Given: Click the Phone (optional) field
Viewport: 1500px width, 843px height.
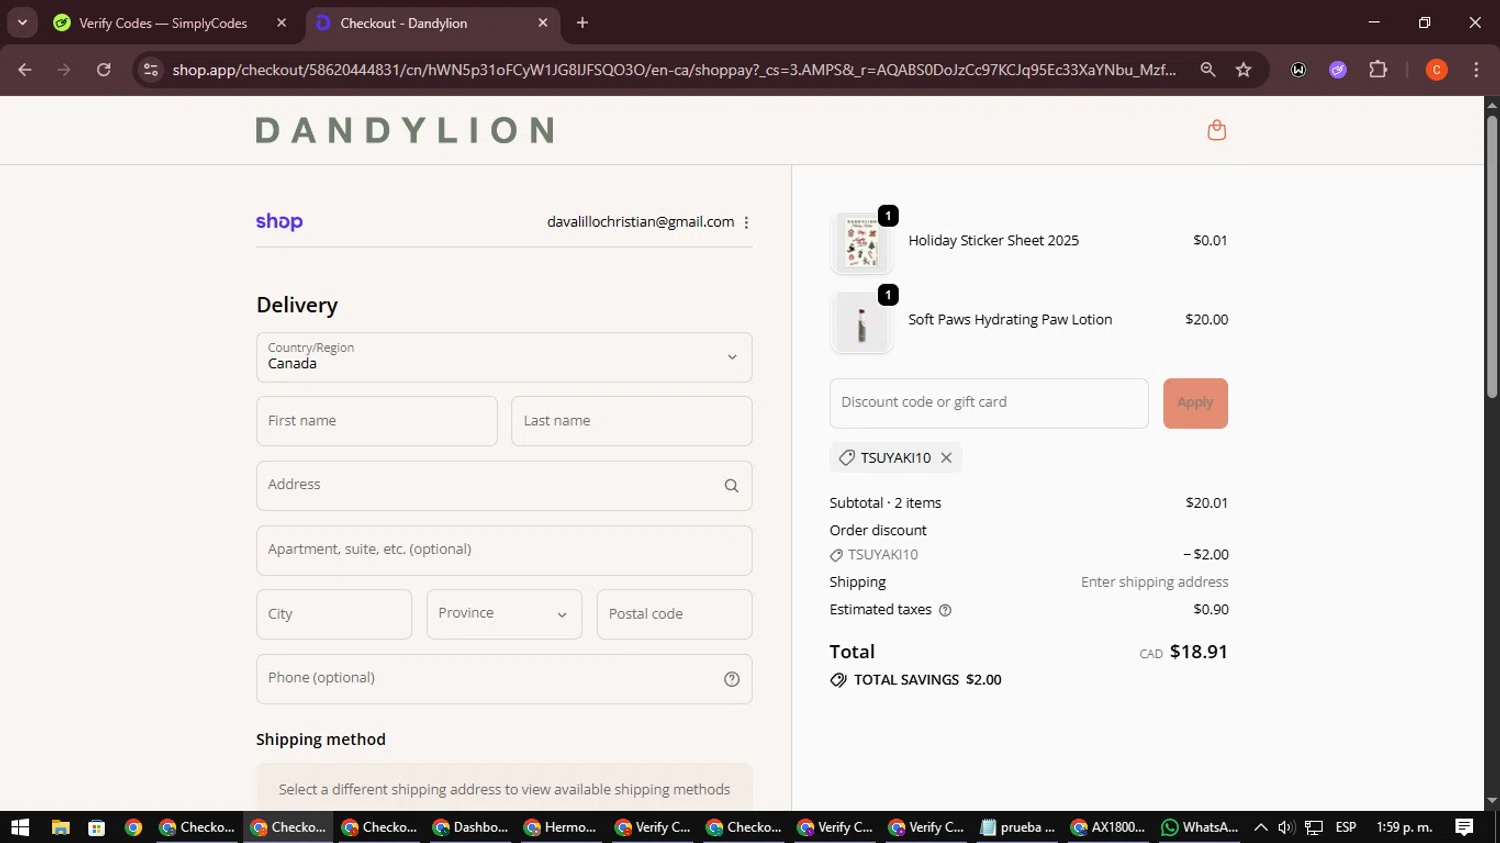Looking at the screenshot, I should coord(504,679).
